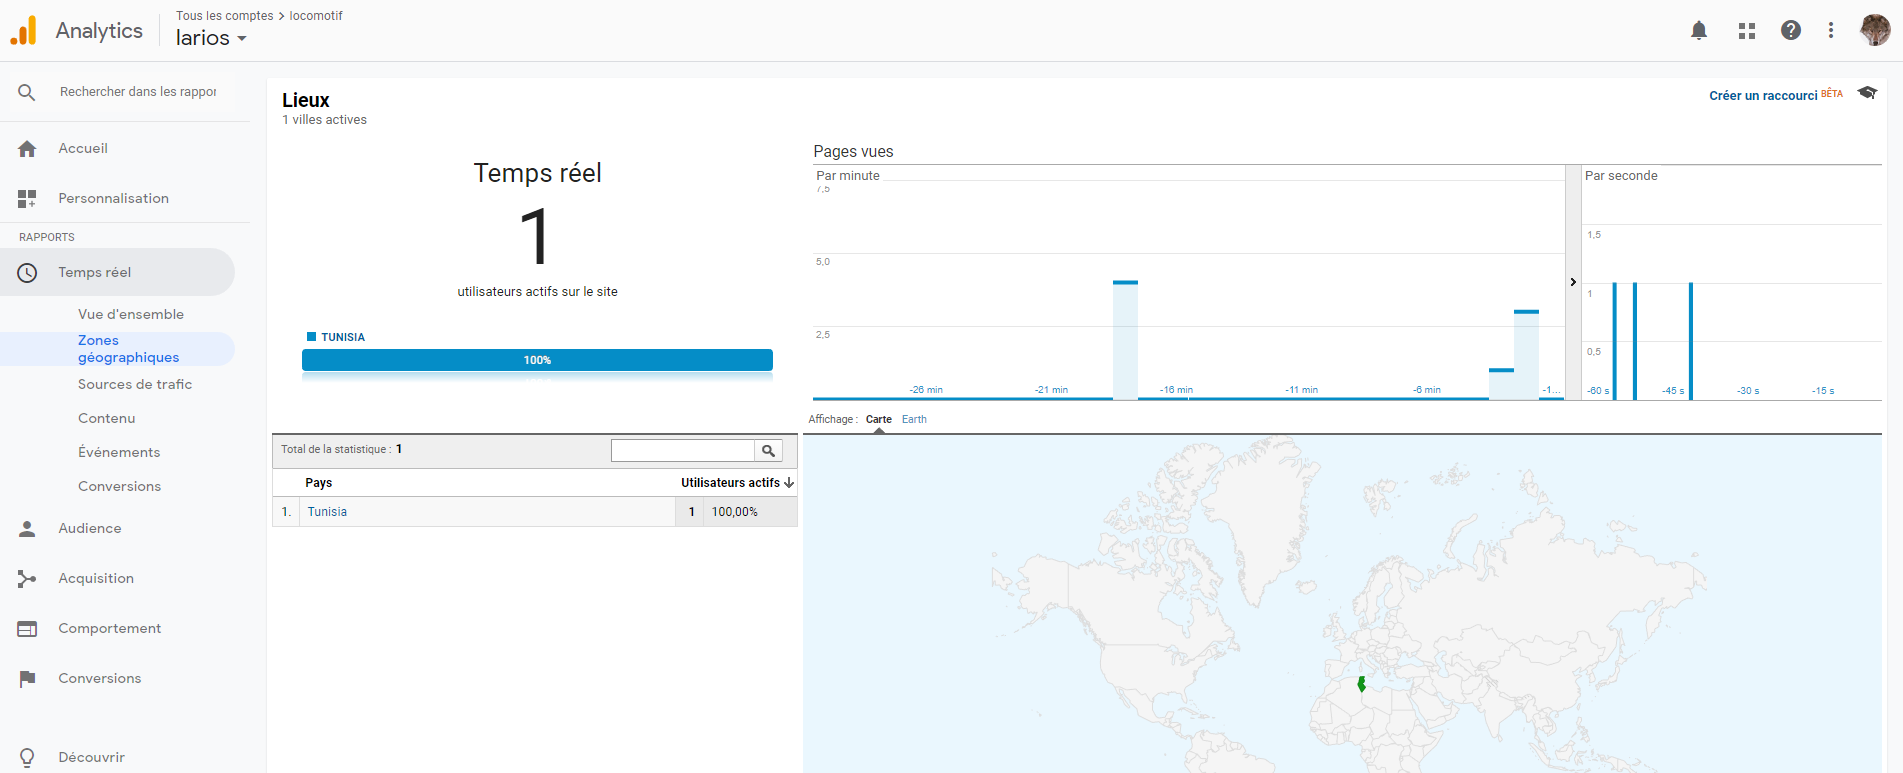Open the help question mark icon
The image size is (1903, 773).
point(1791,31)
